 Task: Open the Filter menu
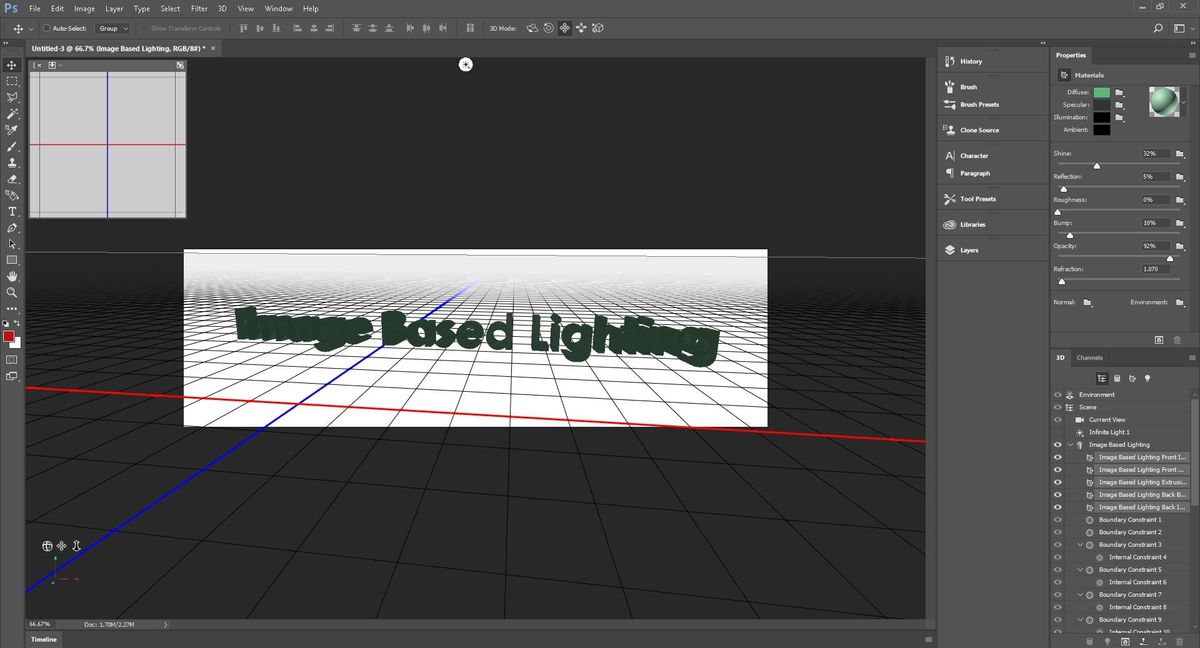199,8
